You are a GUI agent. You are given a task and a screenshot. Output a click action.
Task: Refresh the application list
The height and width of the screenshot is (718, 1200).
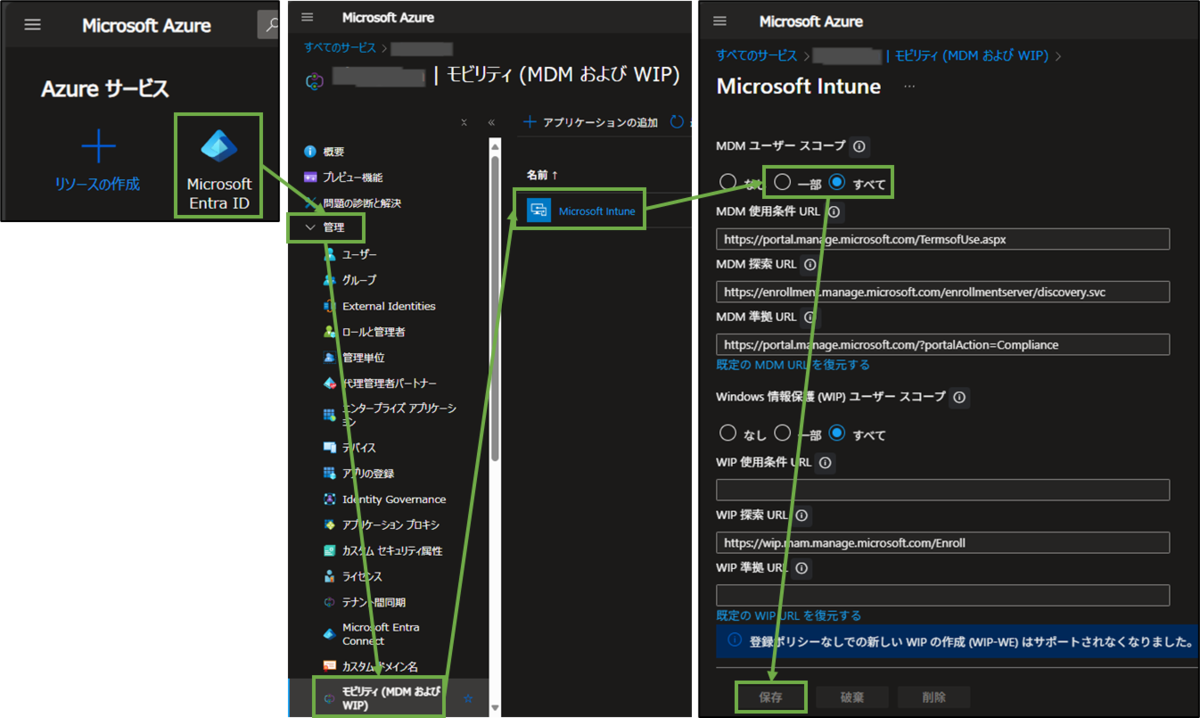tap(677, 122)
